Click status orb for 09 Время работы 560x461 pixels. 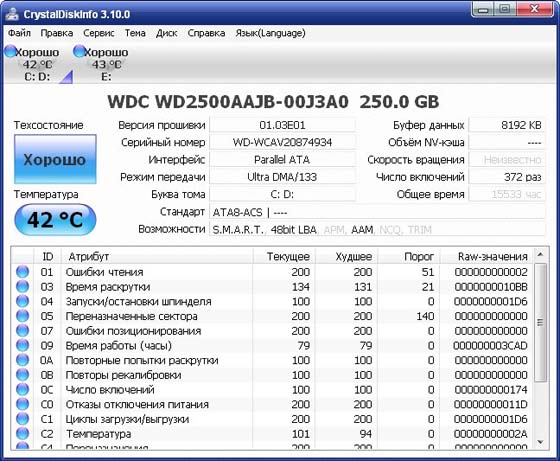coord(22,345)
